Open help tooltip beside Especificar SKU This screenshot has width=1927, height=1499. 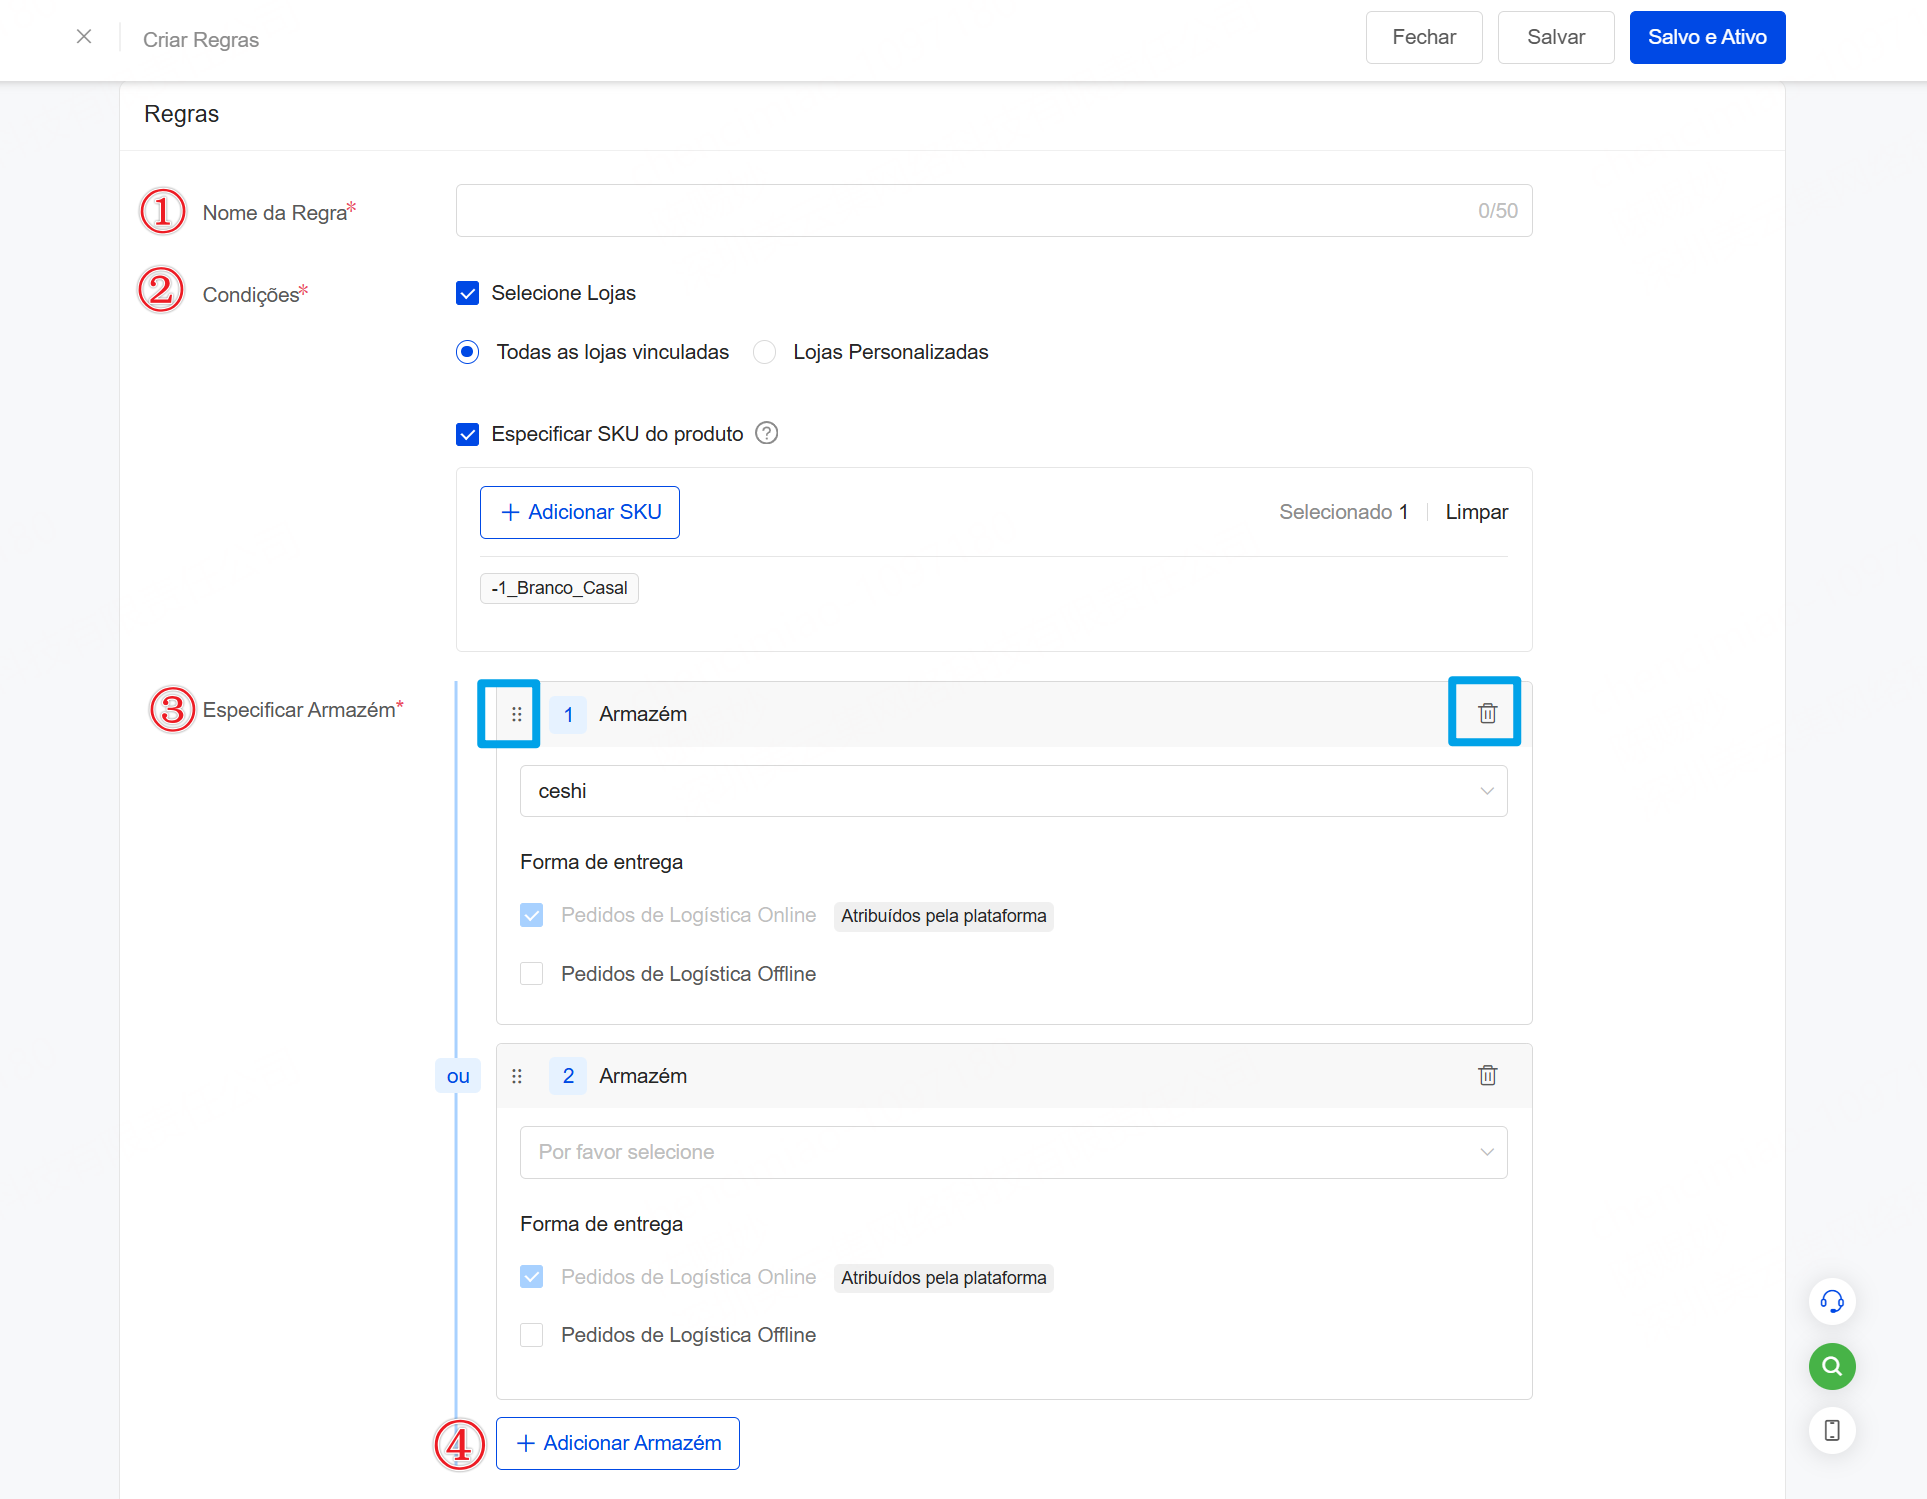[766, 433]
